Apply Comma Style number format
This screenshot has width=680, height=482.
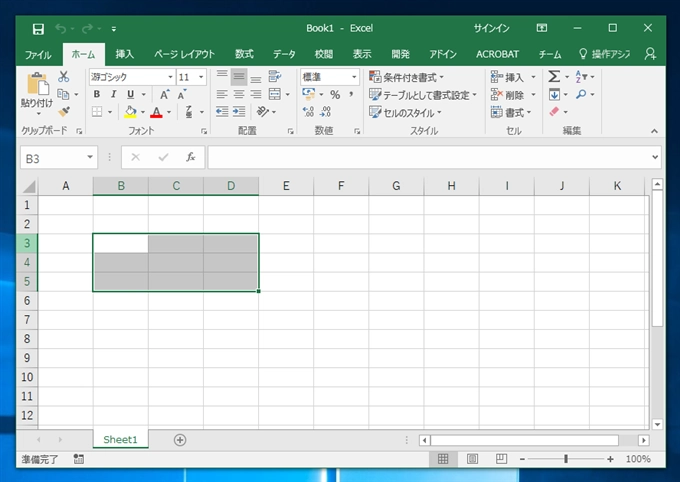[x=351, y=94]
